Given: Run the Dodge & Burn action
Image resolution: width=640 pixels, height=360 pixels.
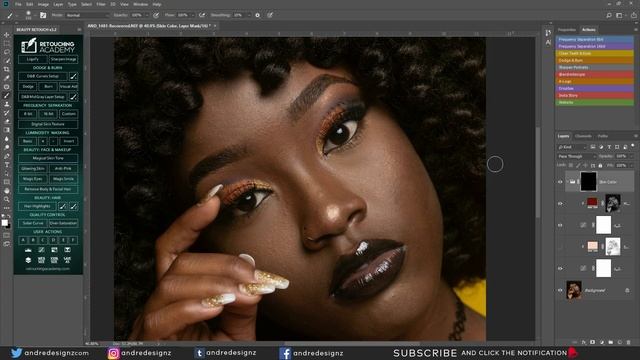Looking at the screenshot, I should click(595, 60).
